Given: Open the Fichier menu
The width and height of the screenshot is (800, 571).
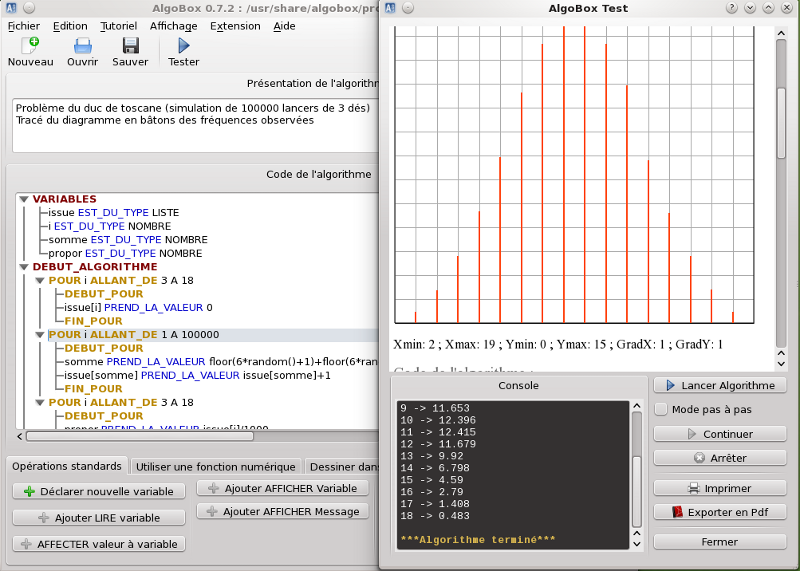Looking at the screenshot, I should (23, 26).
